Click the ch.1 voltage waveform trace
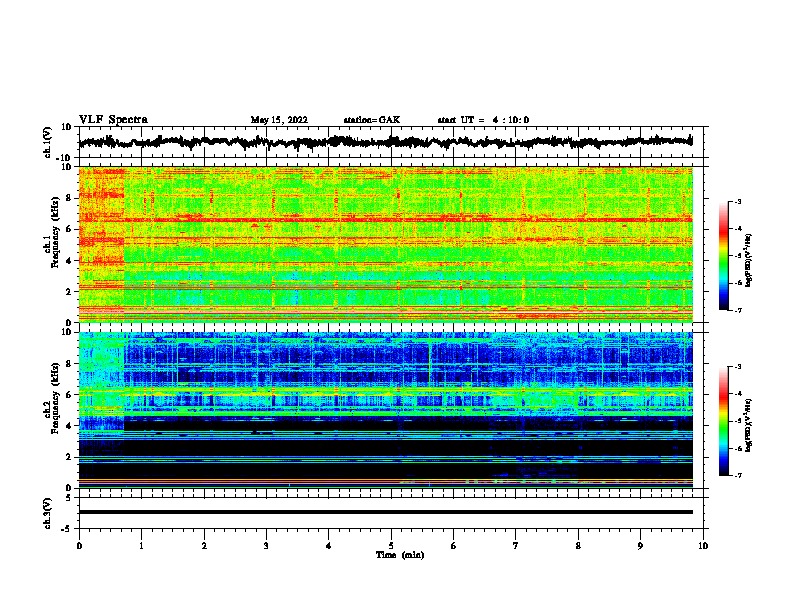Viewport: 792px width, 612px height. pos(385,142)
